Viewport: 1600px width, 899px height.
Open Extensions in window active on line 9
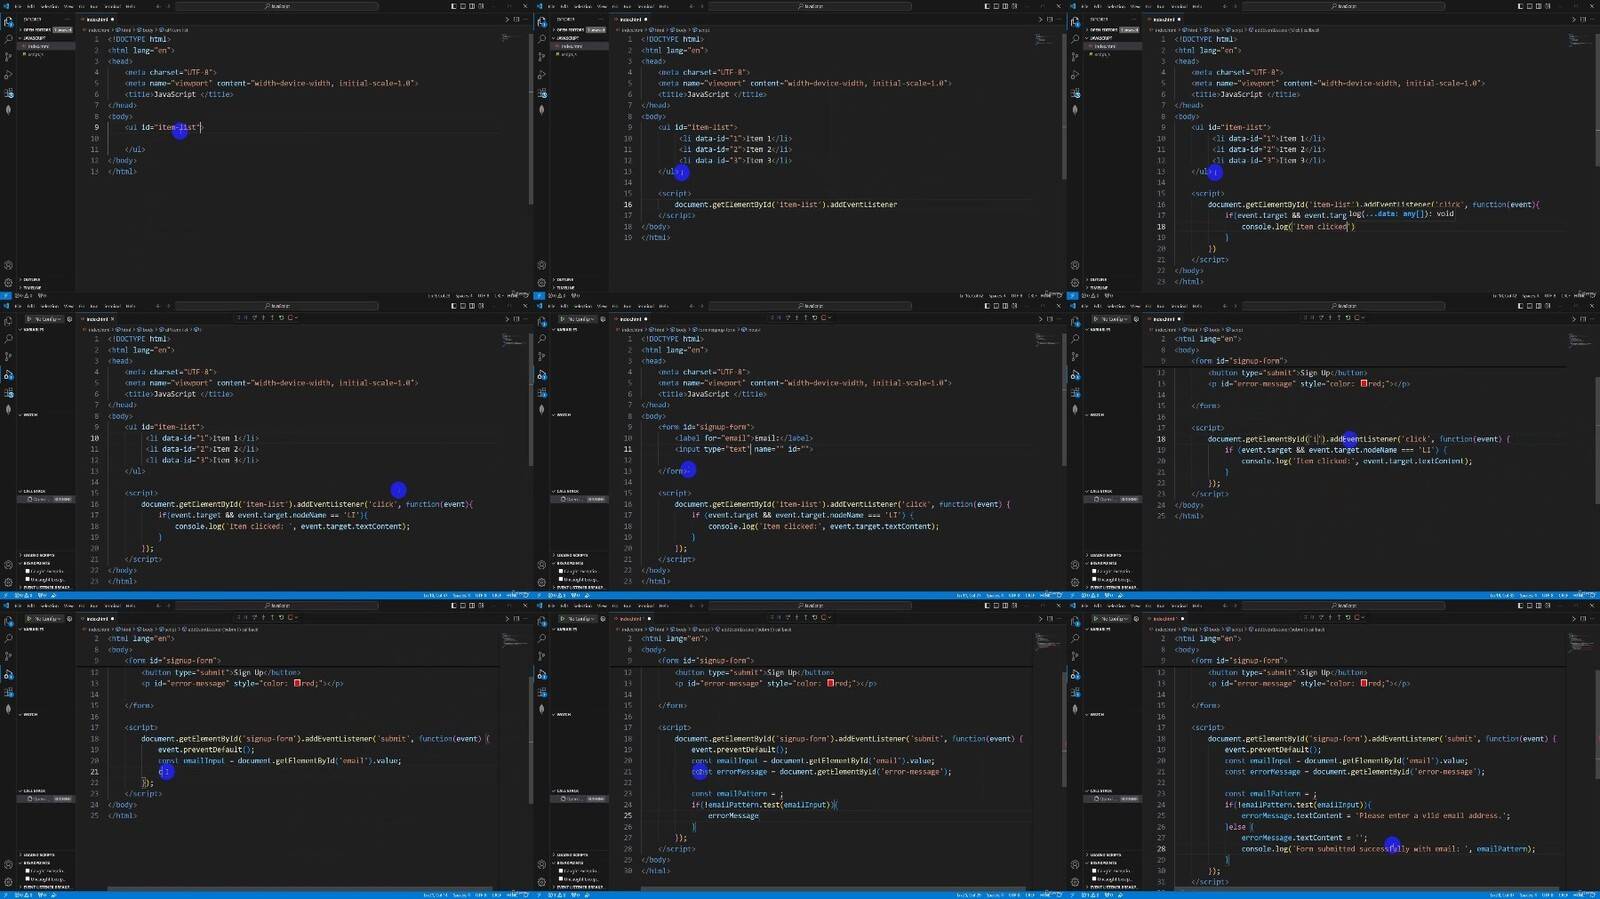[x=8, y=93]
